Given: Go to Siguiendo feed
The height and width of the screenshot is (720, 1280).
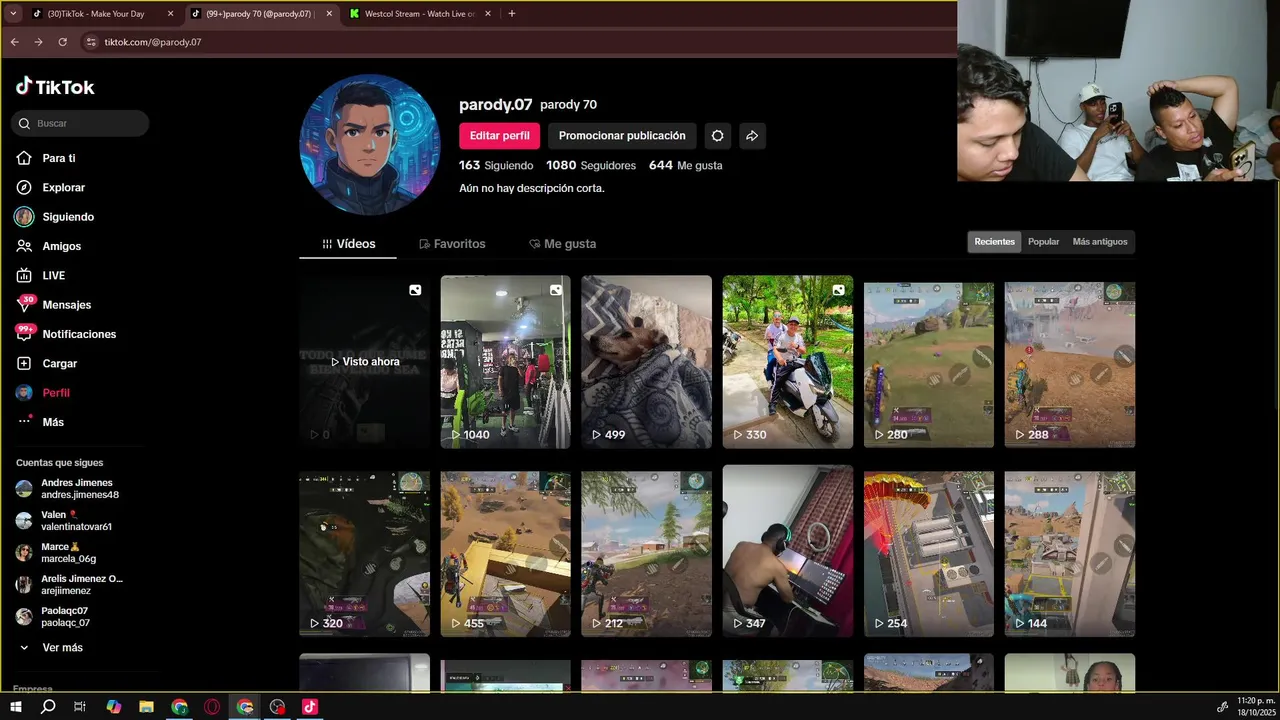Looking at the screenshot, I should point(55,217).
